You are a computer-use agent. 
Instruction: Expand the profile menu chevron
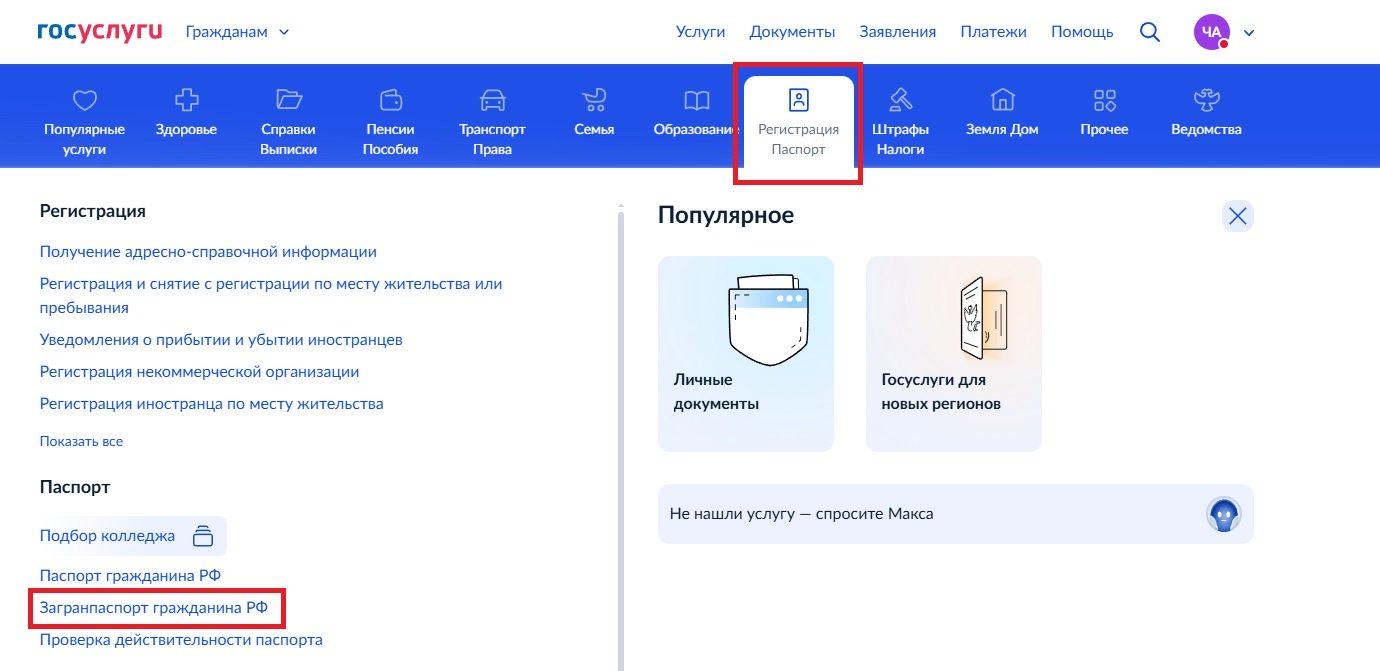pos(1248,32)
